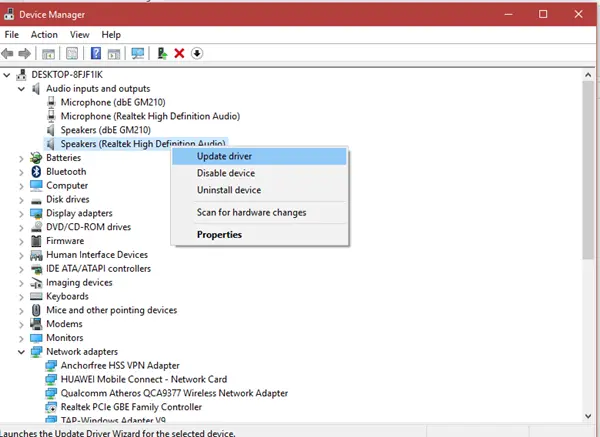
Task: Open the Help menu
Action: [111, 35]
